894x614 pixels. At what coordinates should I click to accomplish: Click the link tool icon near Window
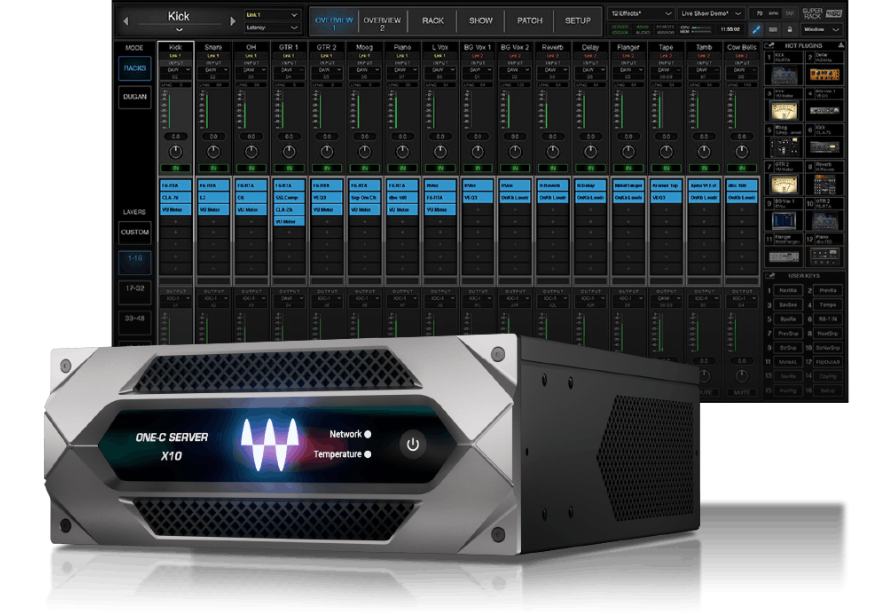pyautogui.click(x=757, y=29)
